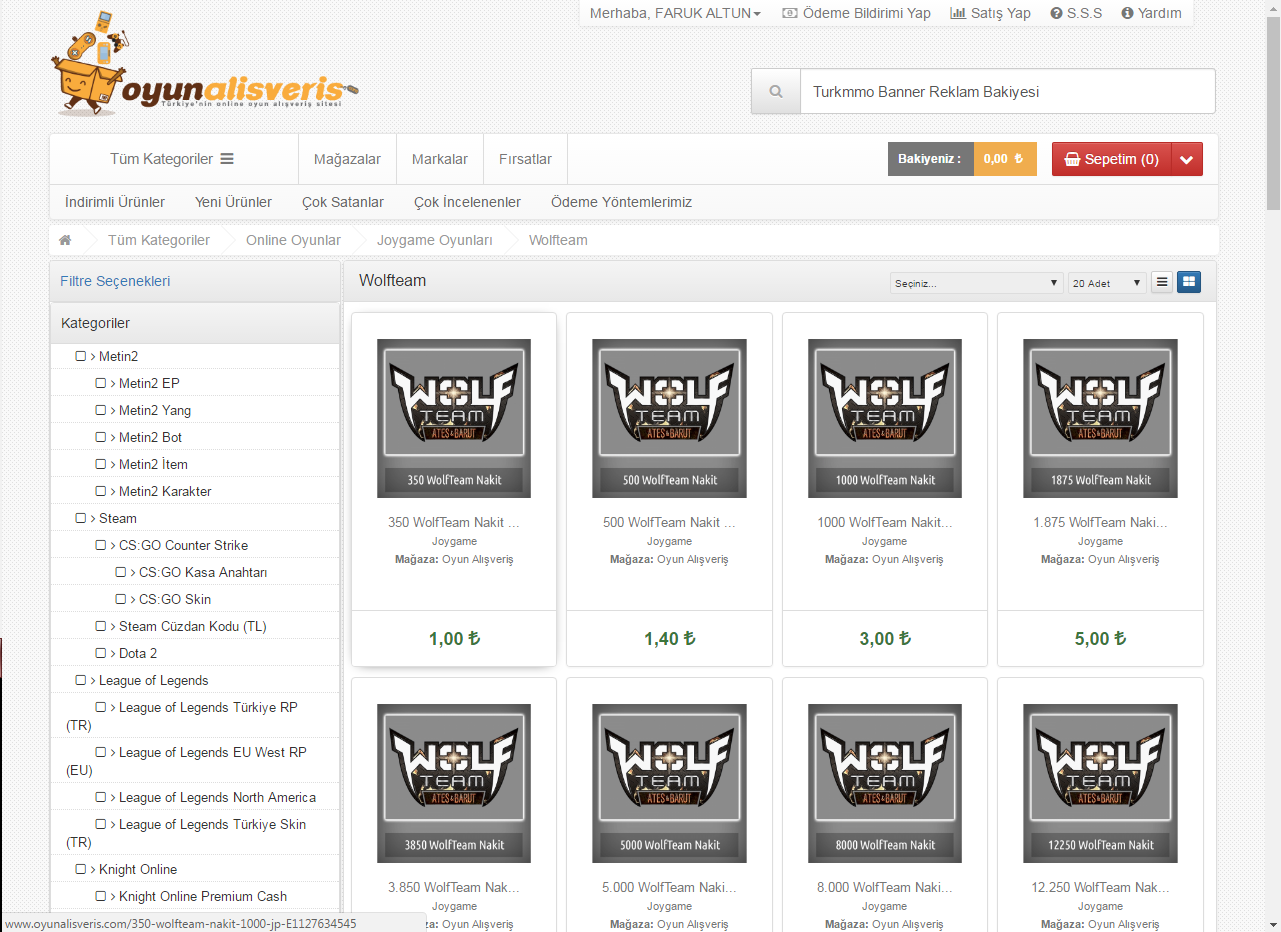
Task: Check the Metin2 İtem checkbox
Action: pyautogui.click(x=101, y=464)
